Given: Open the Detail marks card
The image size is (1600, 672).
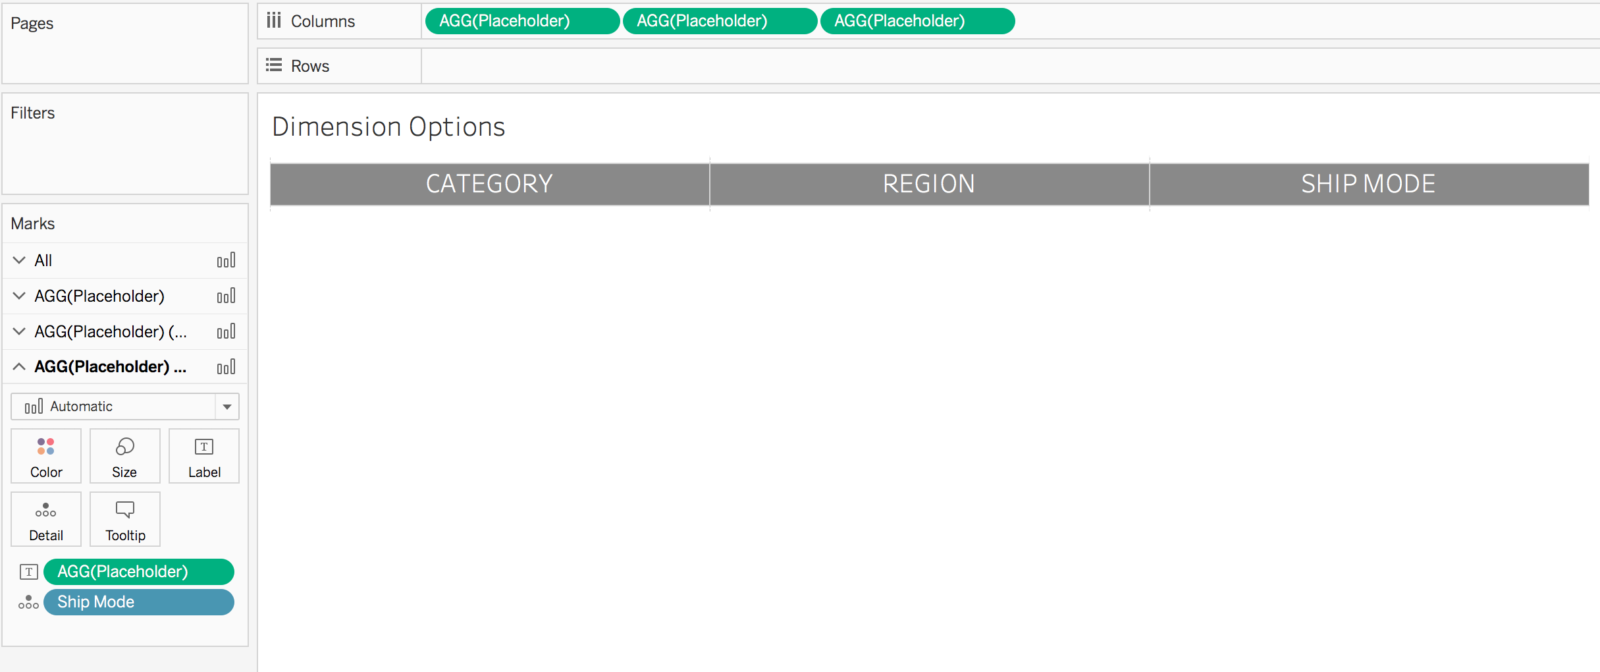Looking at the screenshot, I should 46,520.
